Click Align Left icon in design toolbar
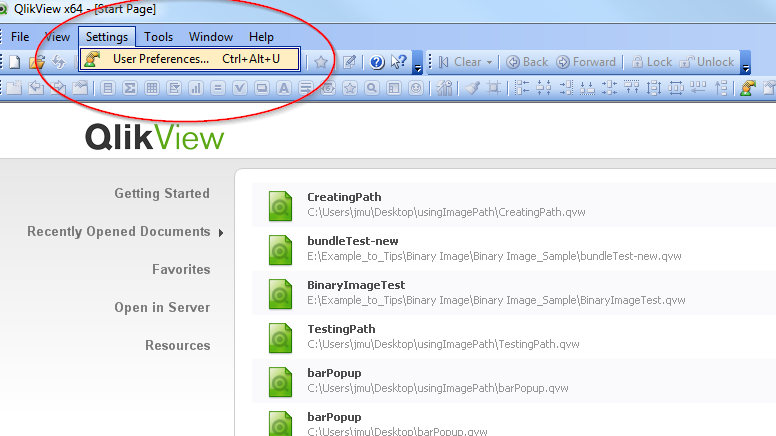Screen dimensions: 776x436 [522, 88]
